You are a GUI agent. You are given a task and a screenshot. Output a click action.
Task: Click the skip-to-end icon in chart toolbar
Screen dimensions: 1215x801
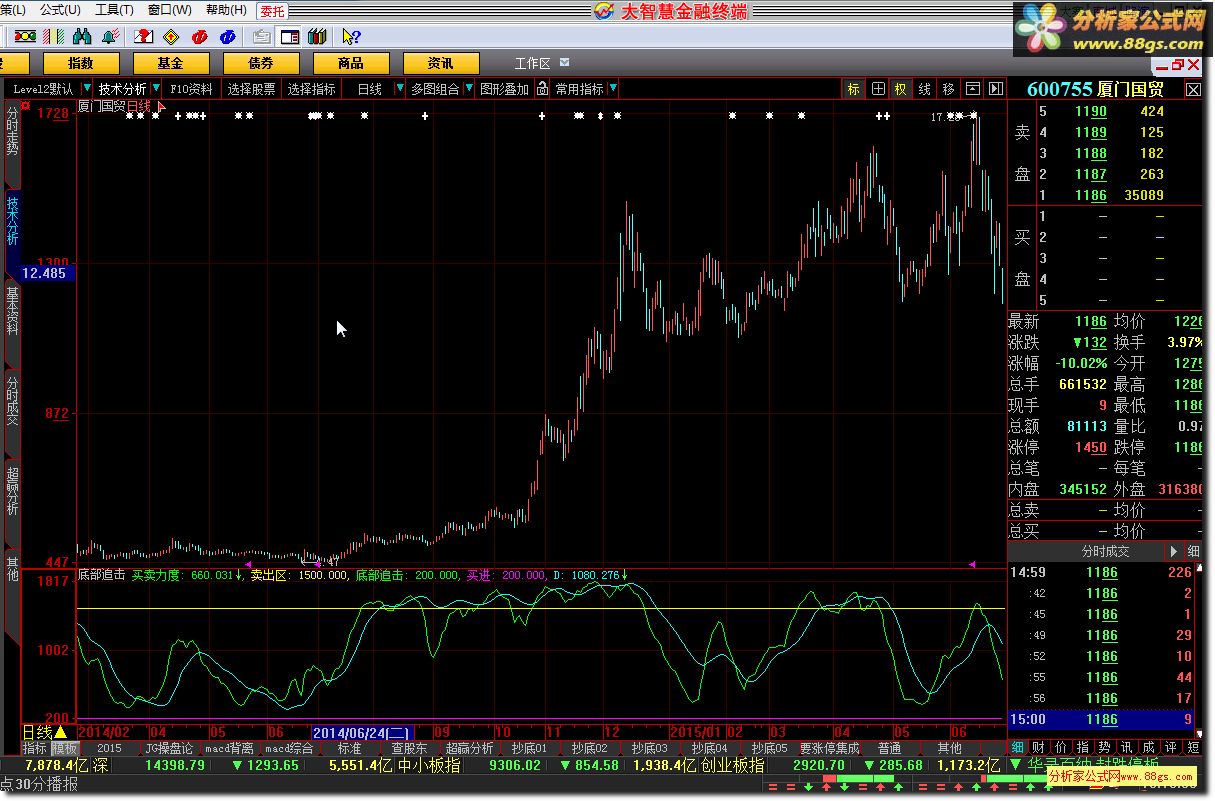tap(995, 89)
